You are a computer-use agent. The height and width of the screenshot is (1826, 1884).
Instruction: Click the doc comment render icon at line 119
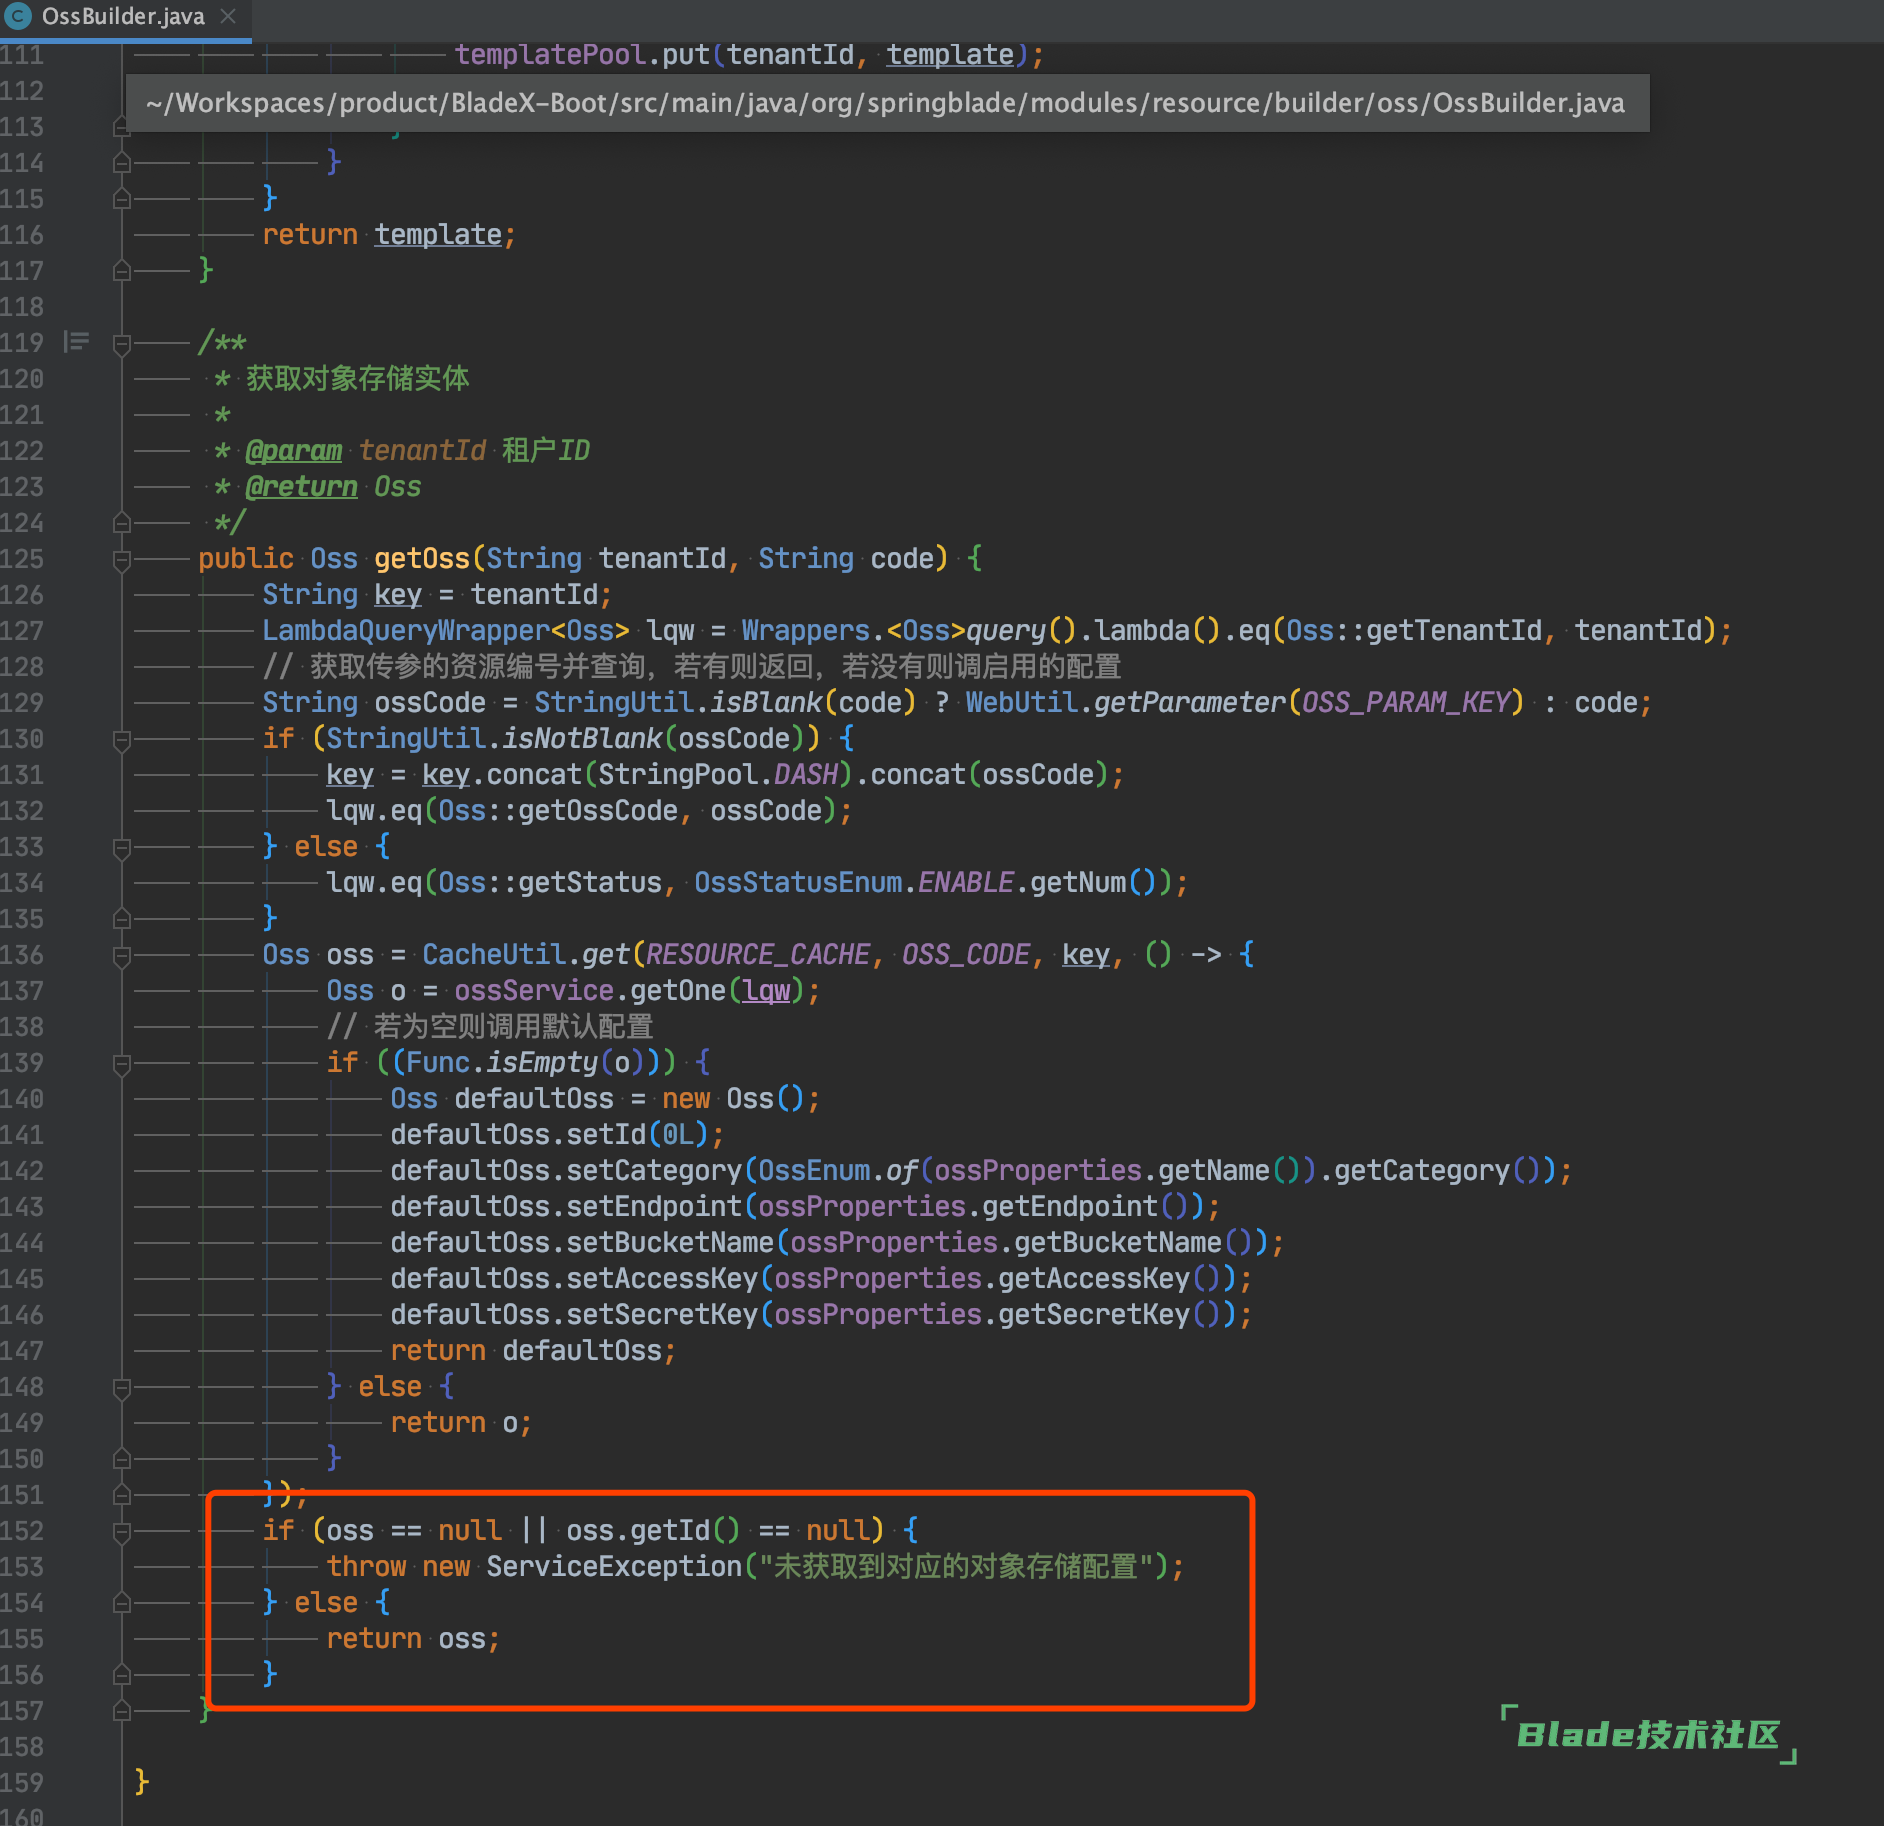[x=76, y=343]
